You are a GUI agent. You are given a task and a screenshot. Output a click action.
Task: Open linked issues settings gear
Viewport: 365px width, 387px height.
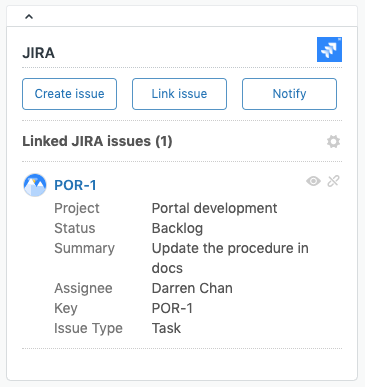tap(333, 142)
